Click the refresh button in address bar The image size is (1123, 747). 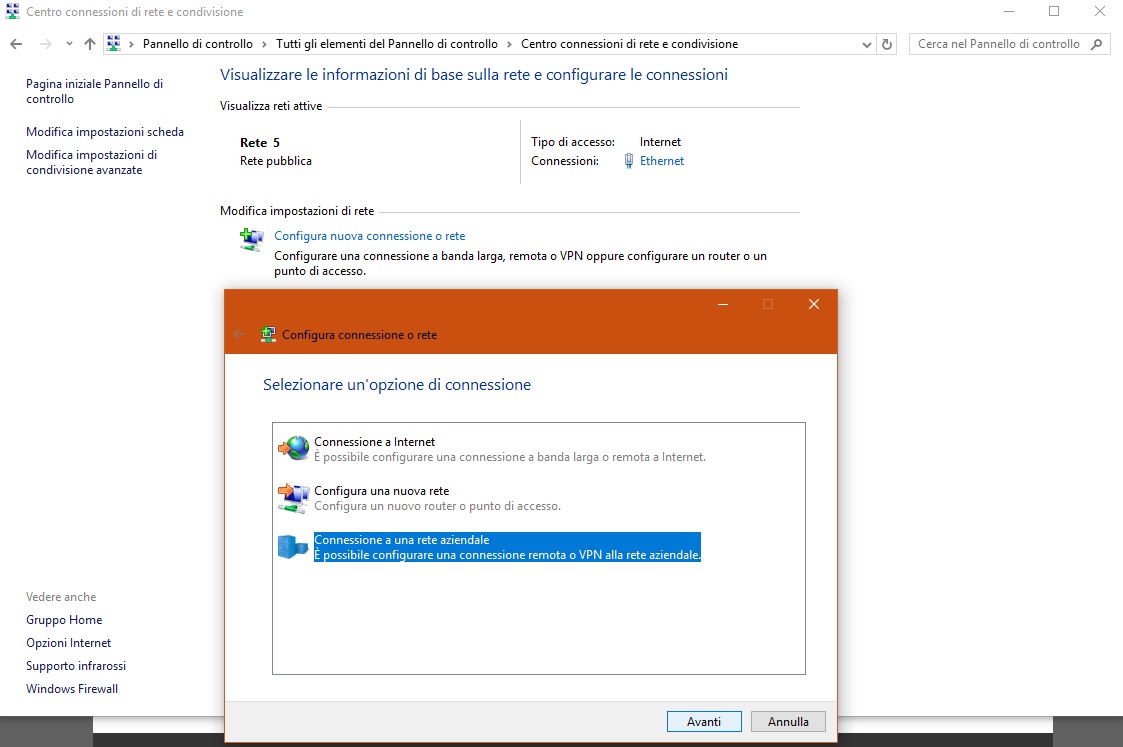887,44
